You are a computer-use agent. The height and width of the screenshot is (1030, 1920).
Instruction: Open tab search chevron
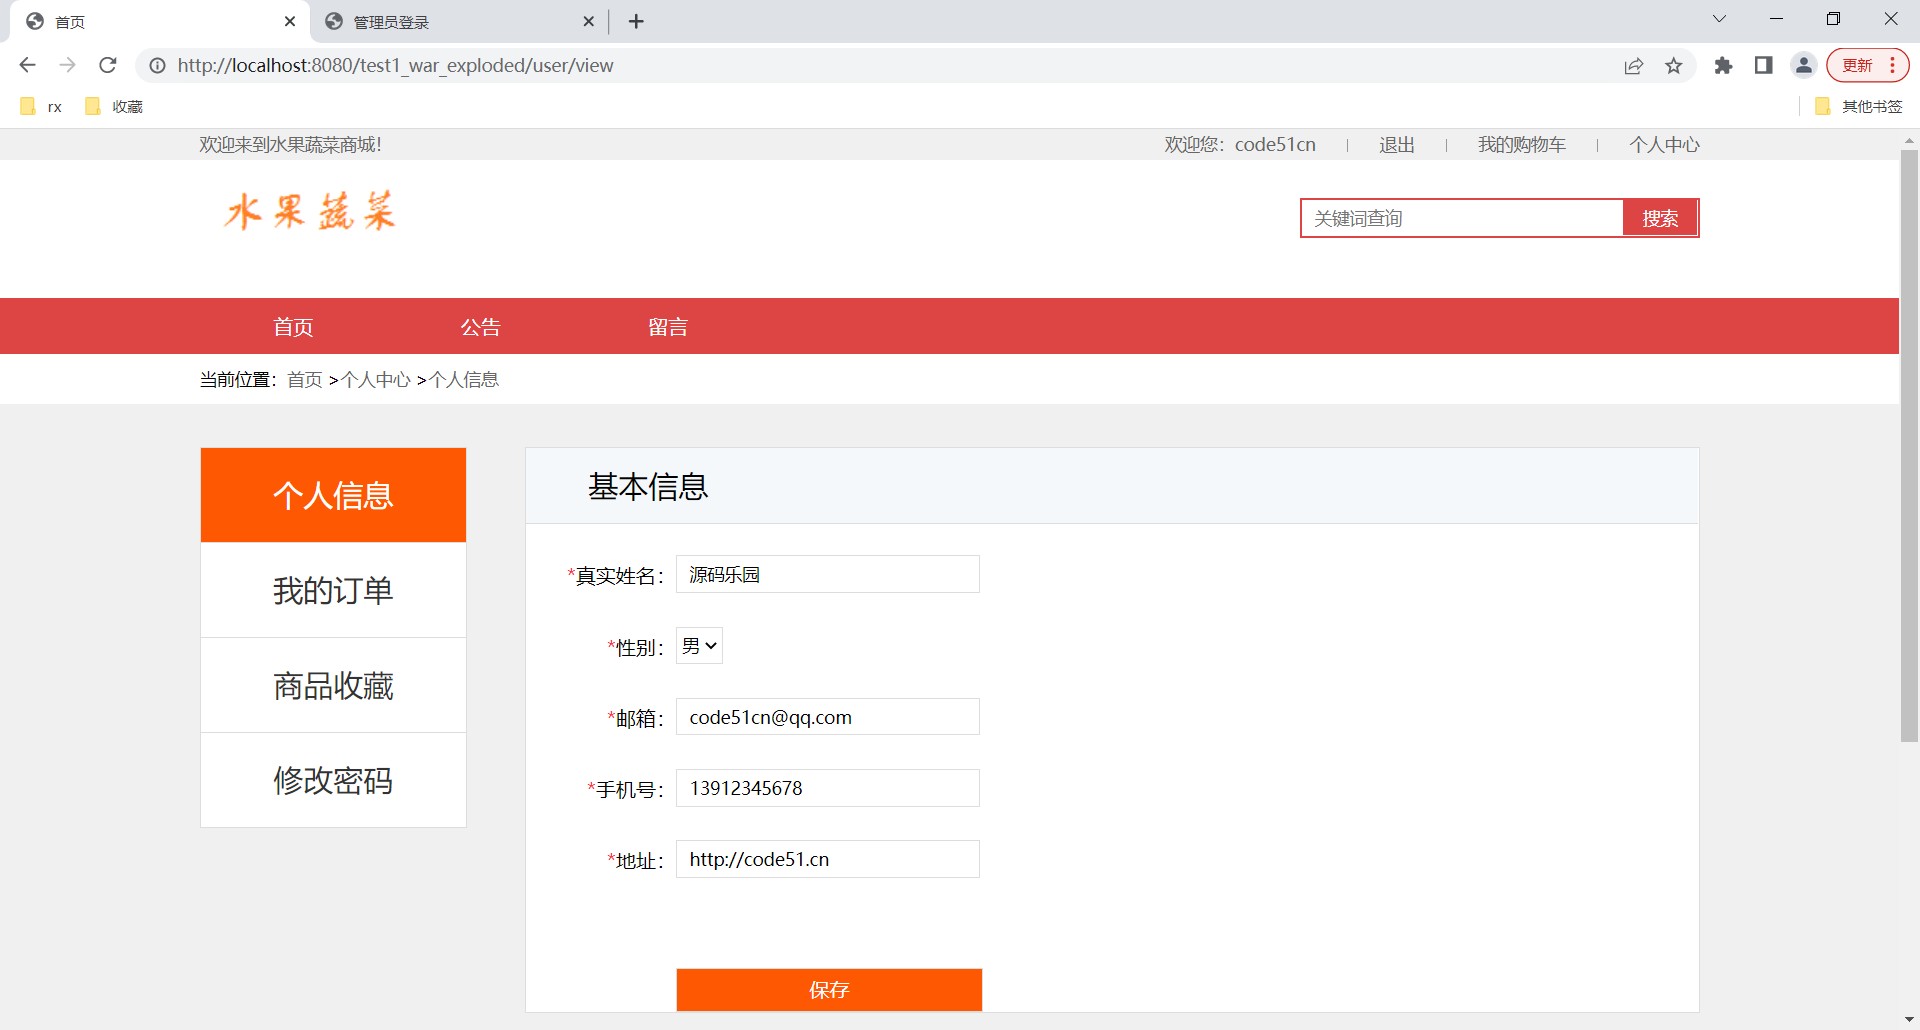(x=1719, y=19)
